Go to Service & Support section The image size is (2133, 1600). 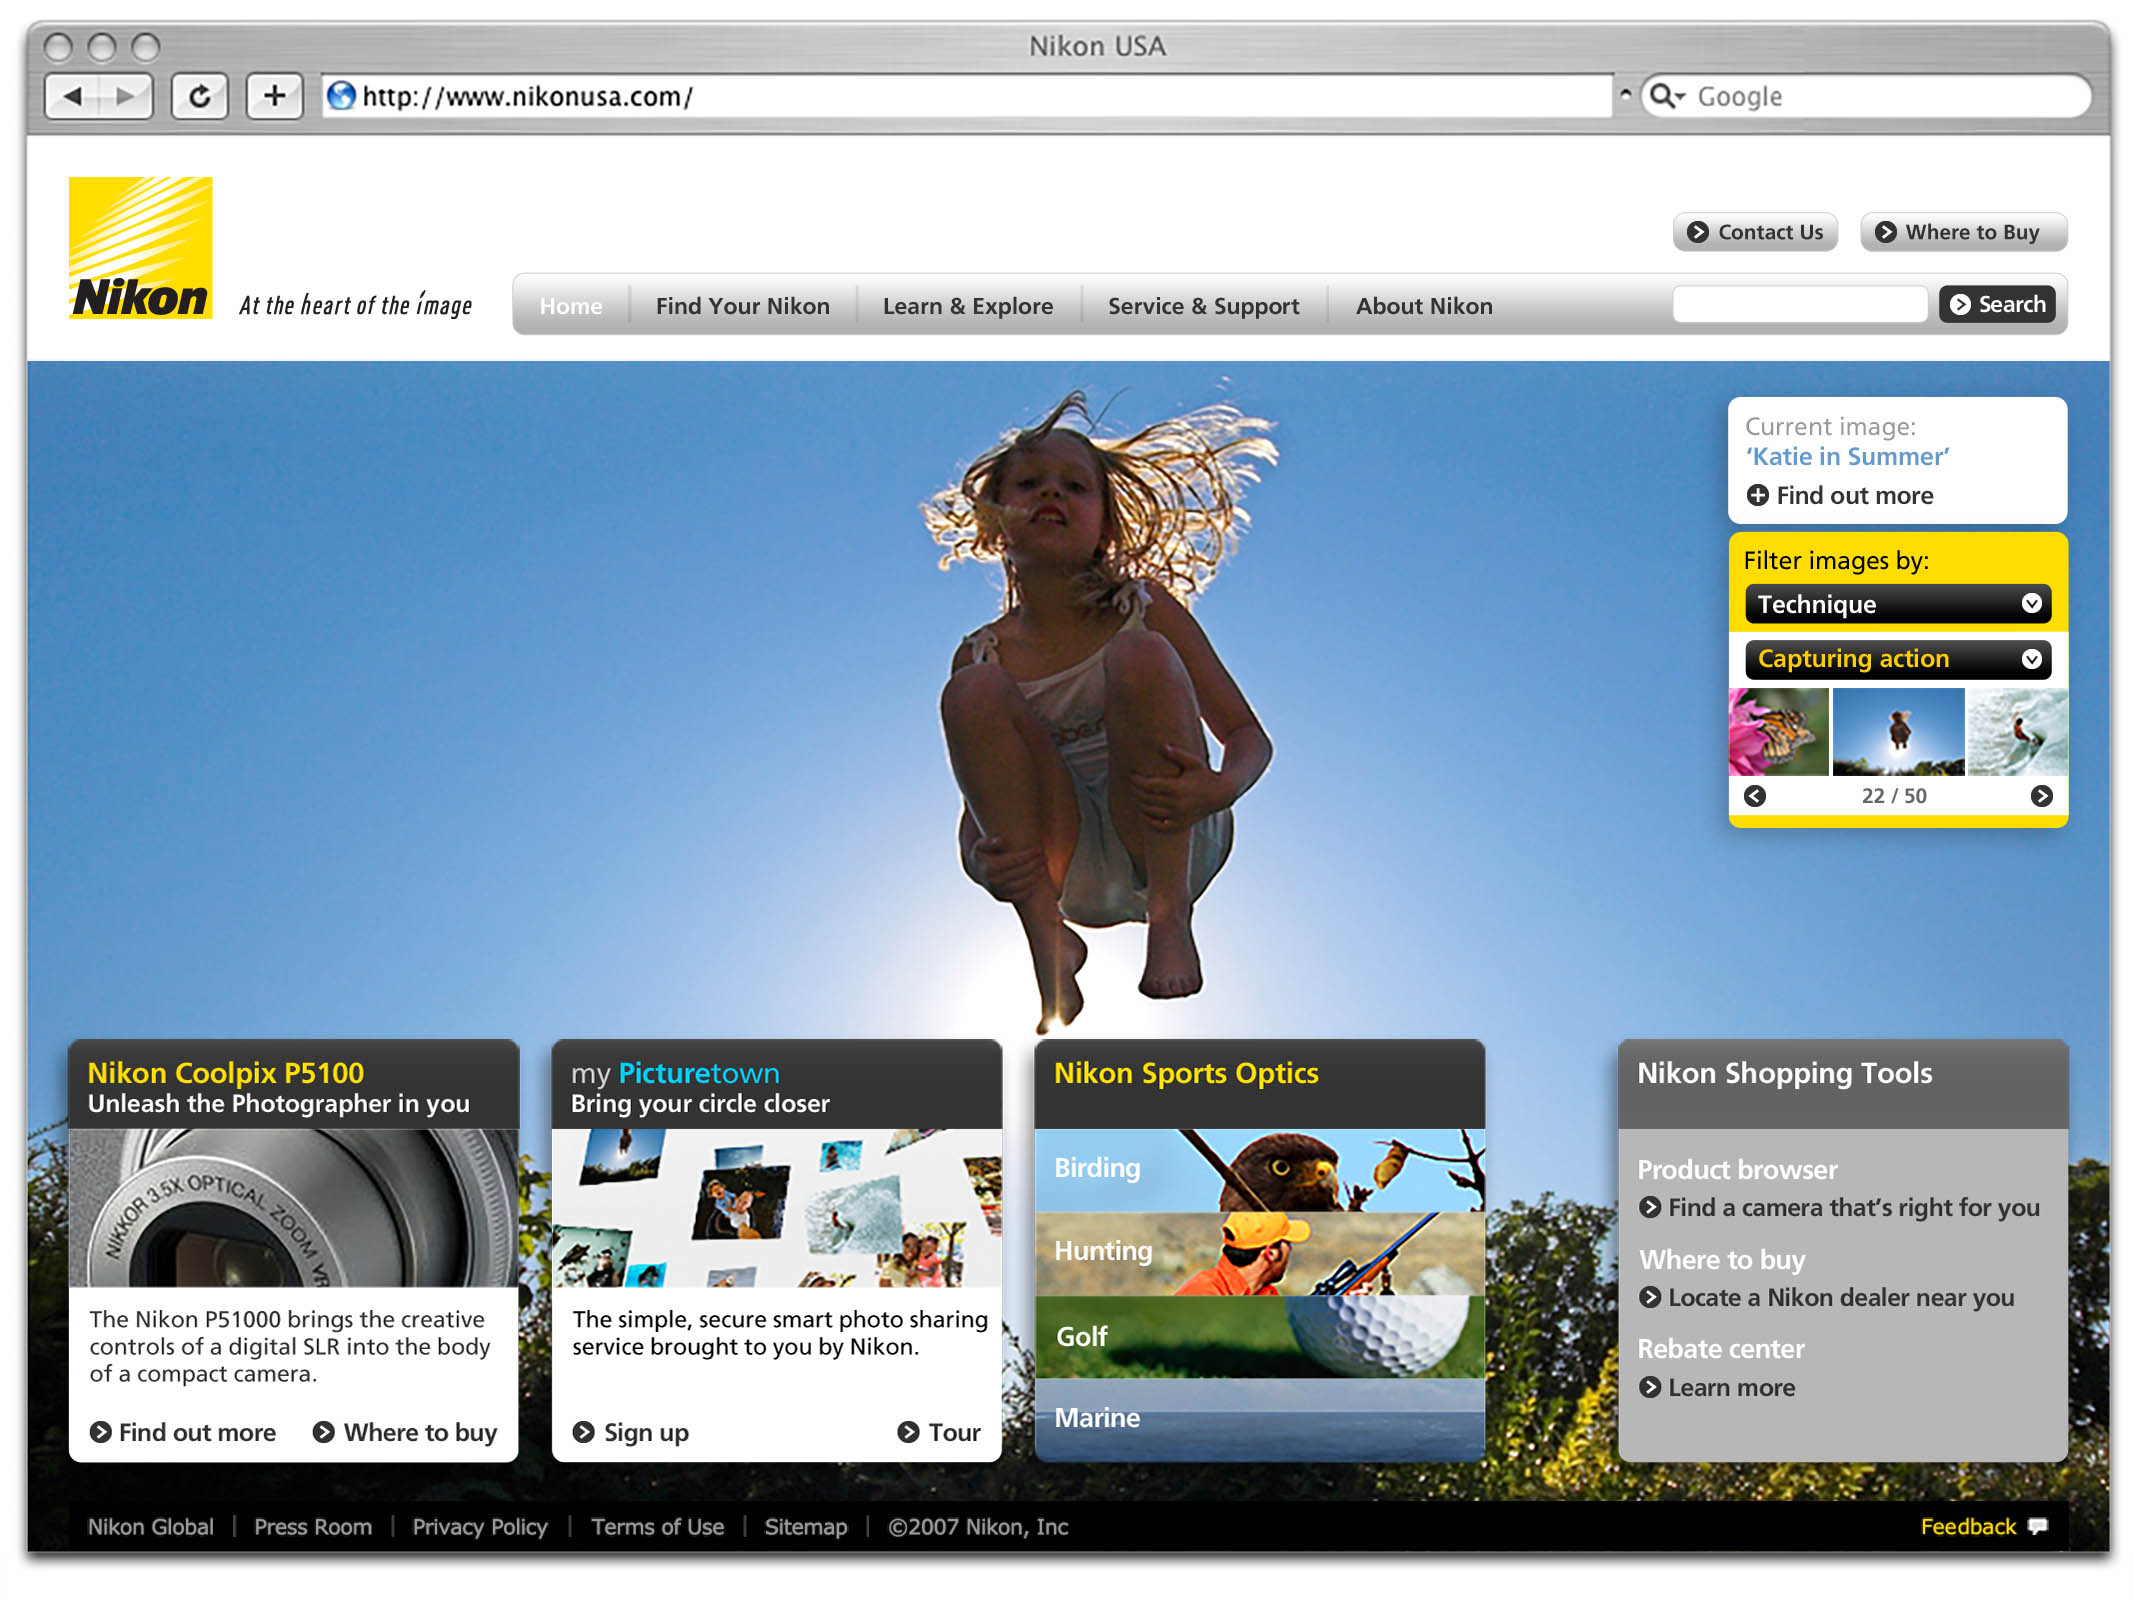[x=1203, y=306]
